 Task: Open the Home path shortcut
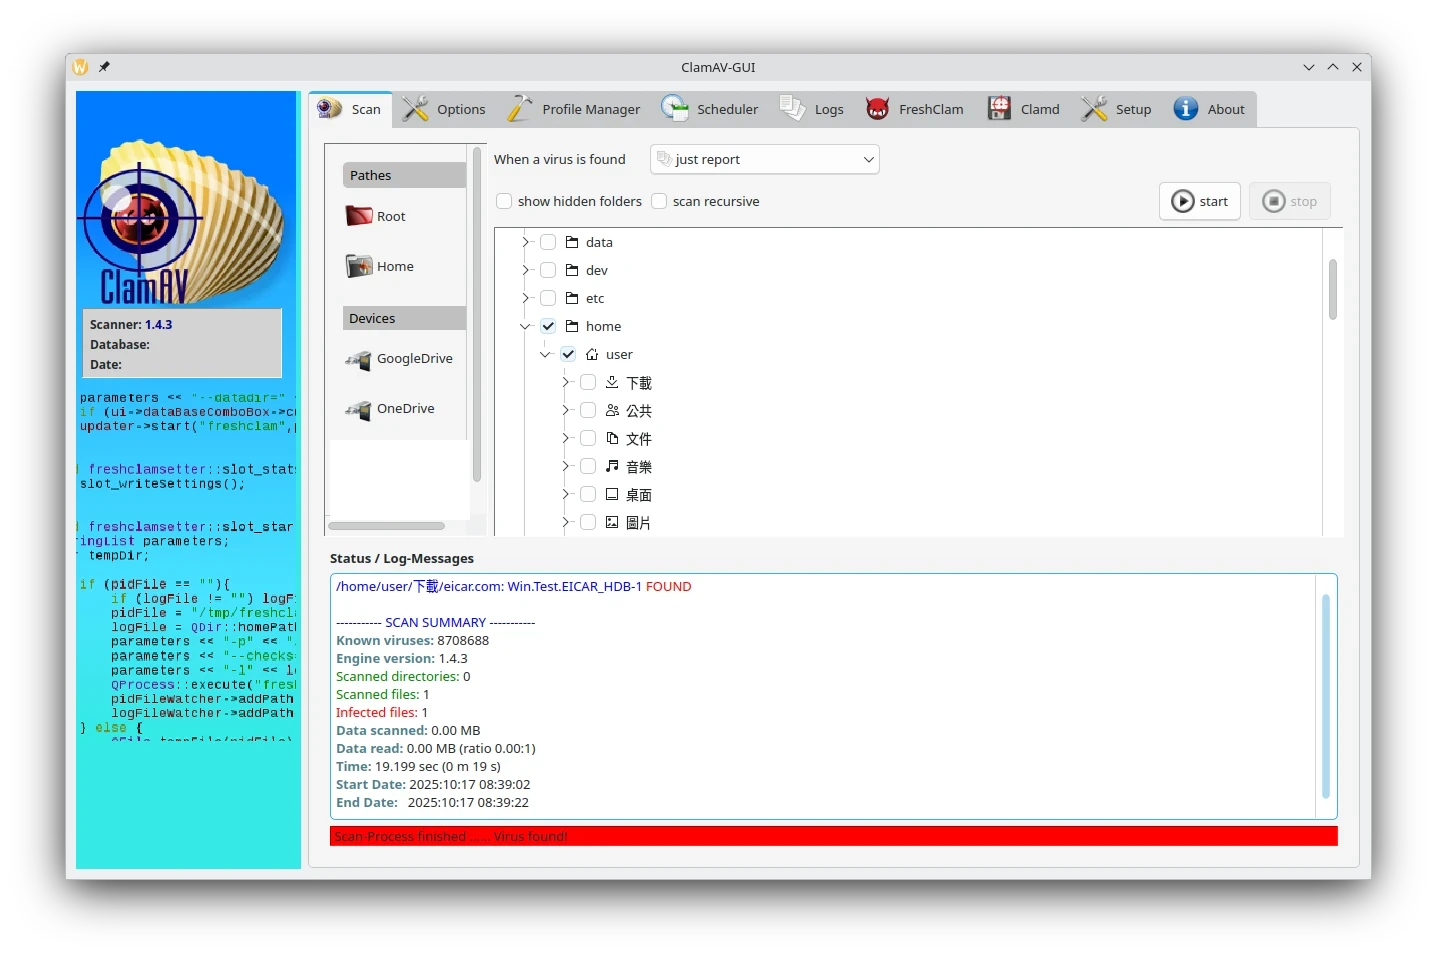(x=358, y=266)
